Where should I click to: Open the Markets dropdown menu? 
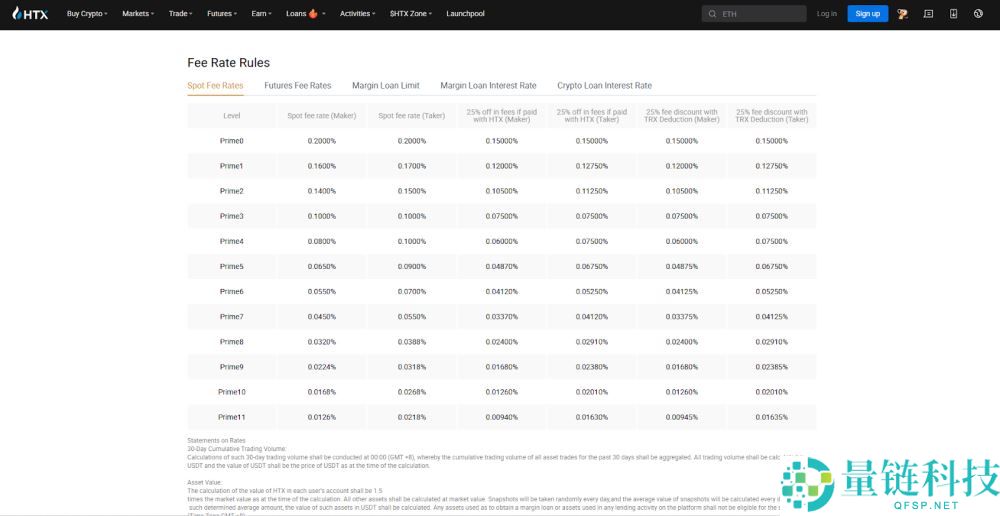[x=138, y=14]
